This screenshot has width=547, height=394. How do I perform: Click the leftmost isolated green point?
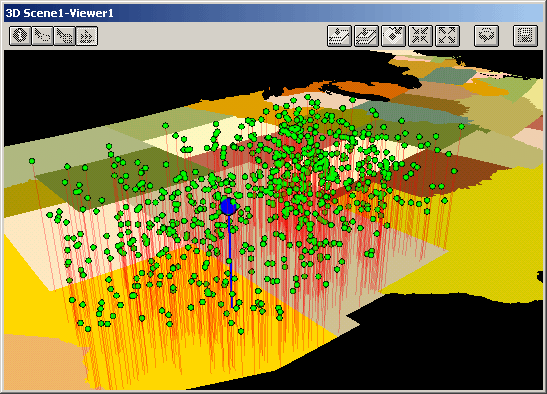[x=32, y=161]
